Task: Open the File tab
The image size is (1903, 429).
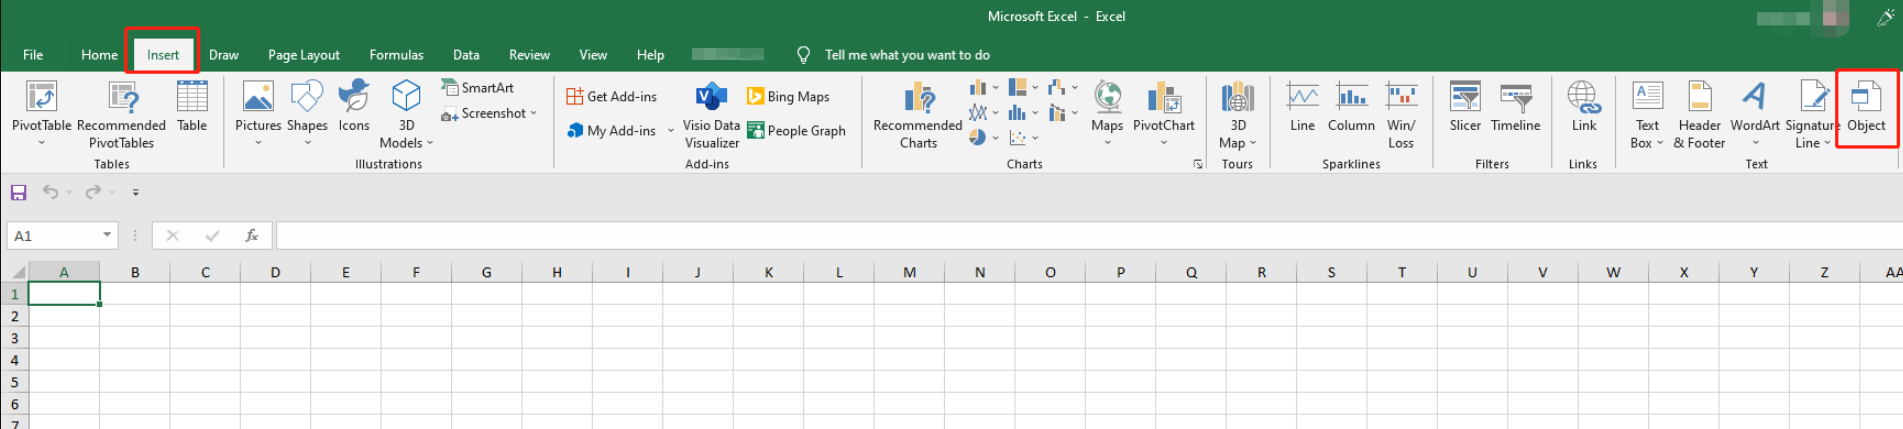Action: (x=33, y=55)
